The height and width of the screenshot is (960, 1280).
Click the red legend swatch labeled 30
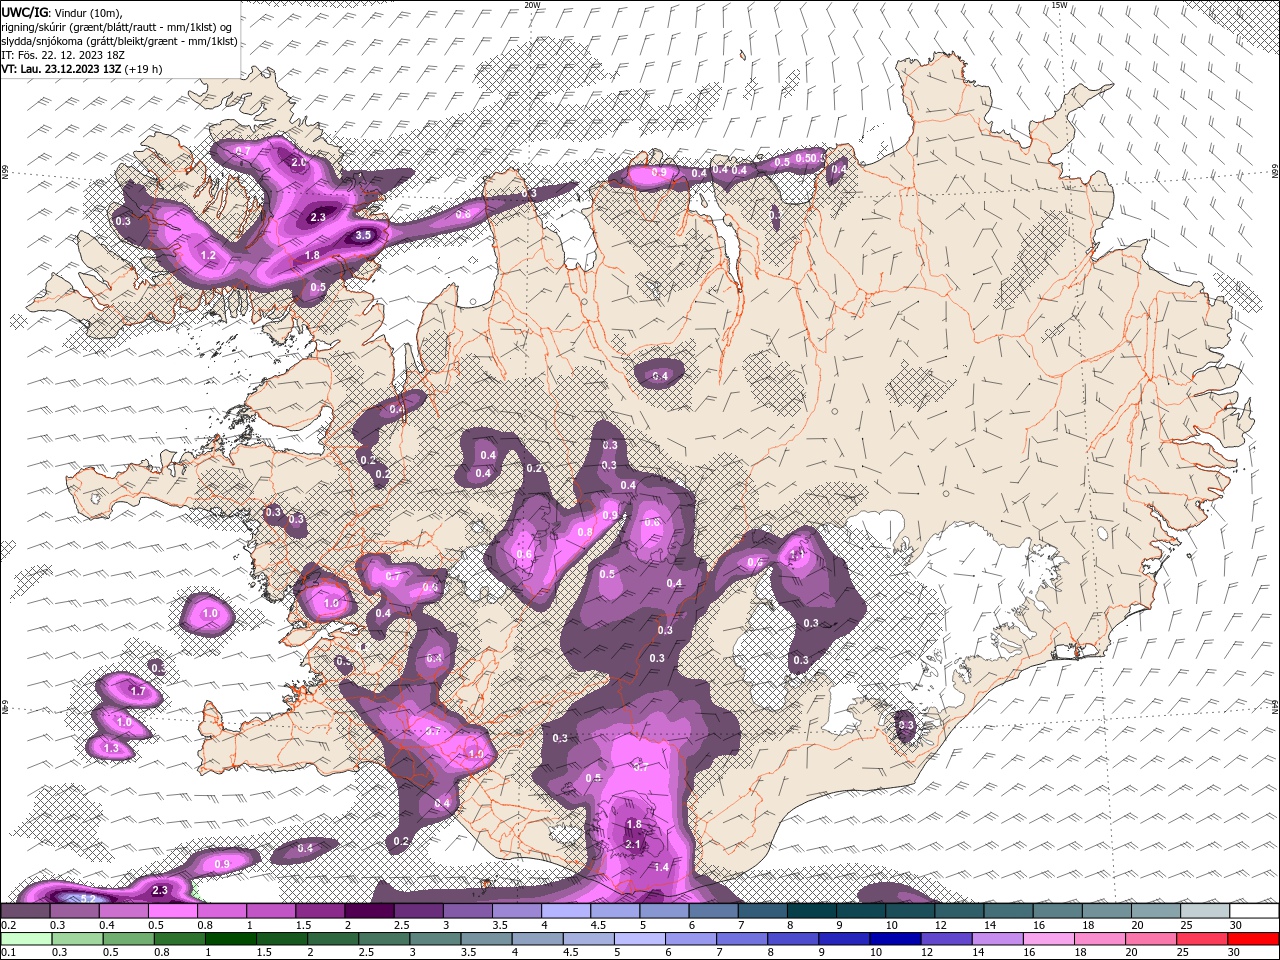point(1254,939)
